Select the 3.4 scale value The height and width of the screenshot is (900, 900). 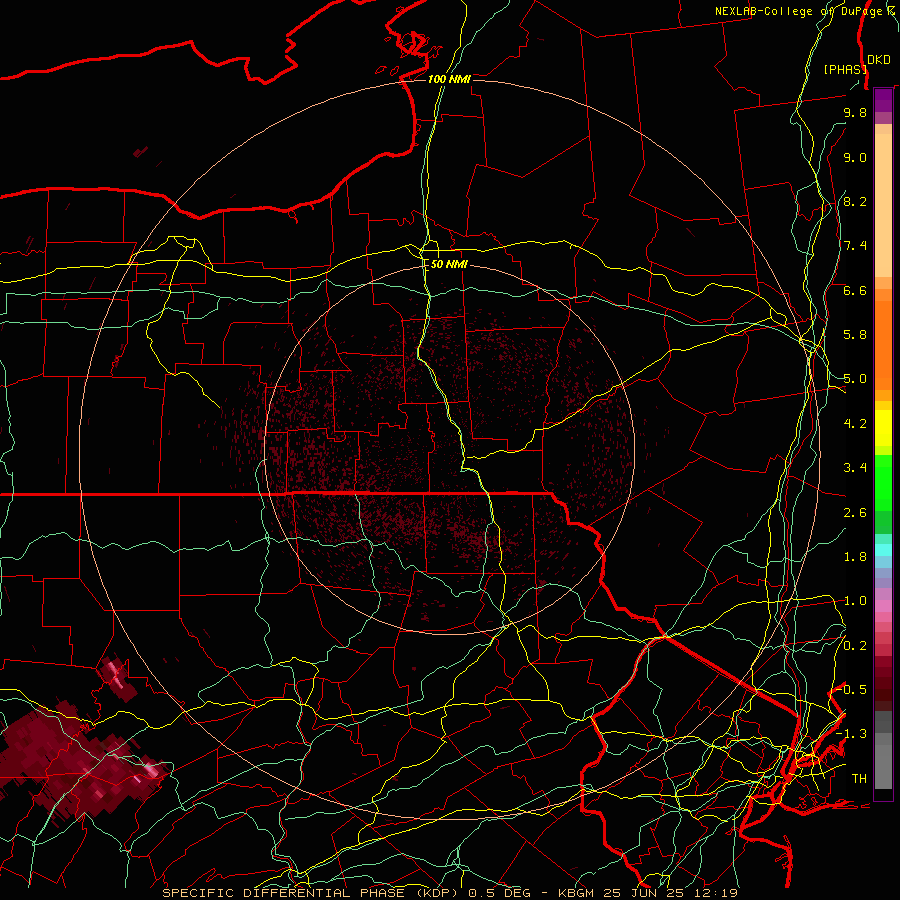[855, 468]
